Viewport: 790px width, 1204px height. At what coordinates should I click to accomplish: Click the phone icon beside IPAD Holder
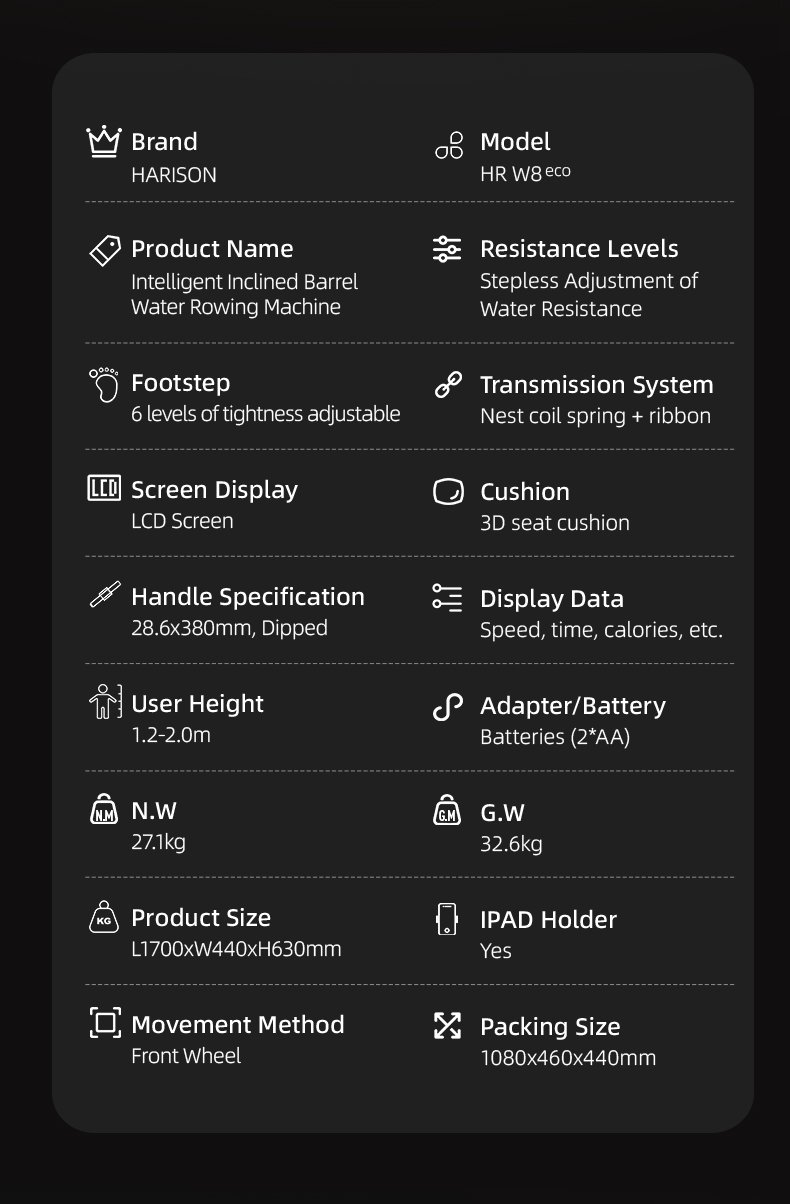447,919
